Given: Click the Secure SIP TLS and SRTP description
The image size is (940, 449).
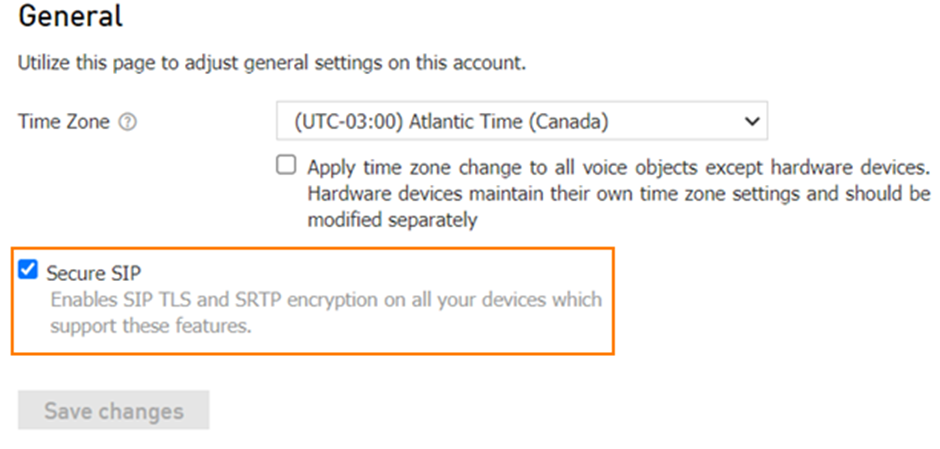Looking at the screenshot, I should (x=326, y=312).
